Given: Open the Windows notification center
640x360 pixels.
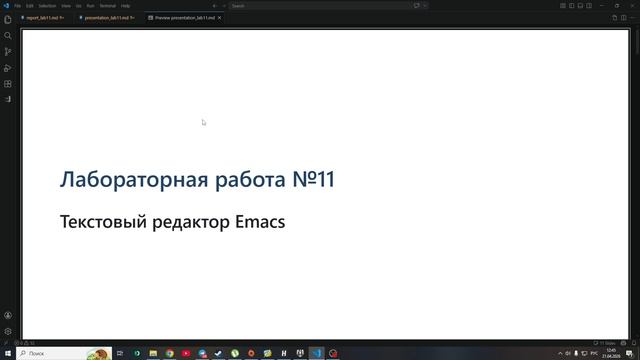Looking at the screenshot, I should (x=629, y=353).
